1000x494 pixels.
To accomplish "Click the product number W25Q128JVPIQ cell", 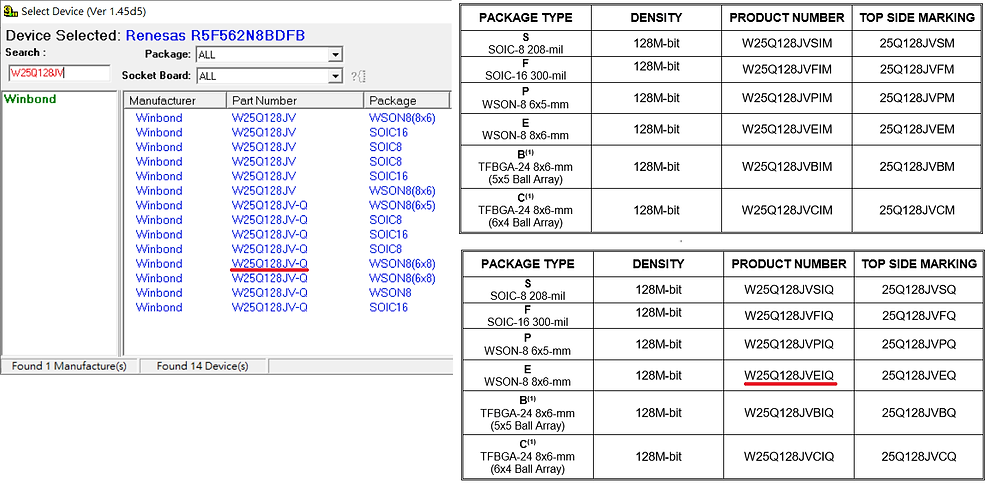I will pos(789,344).
